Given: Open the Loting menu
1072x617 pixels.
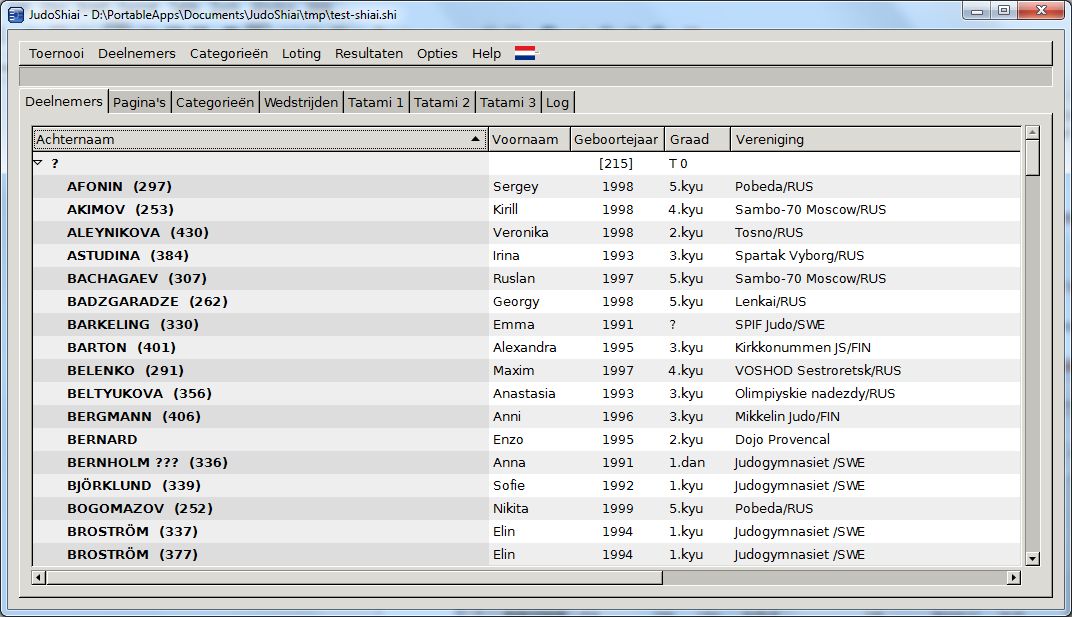Looking at the screenshot, I should (x=301, y=54).
